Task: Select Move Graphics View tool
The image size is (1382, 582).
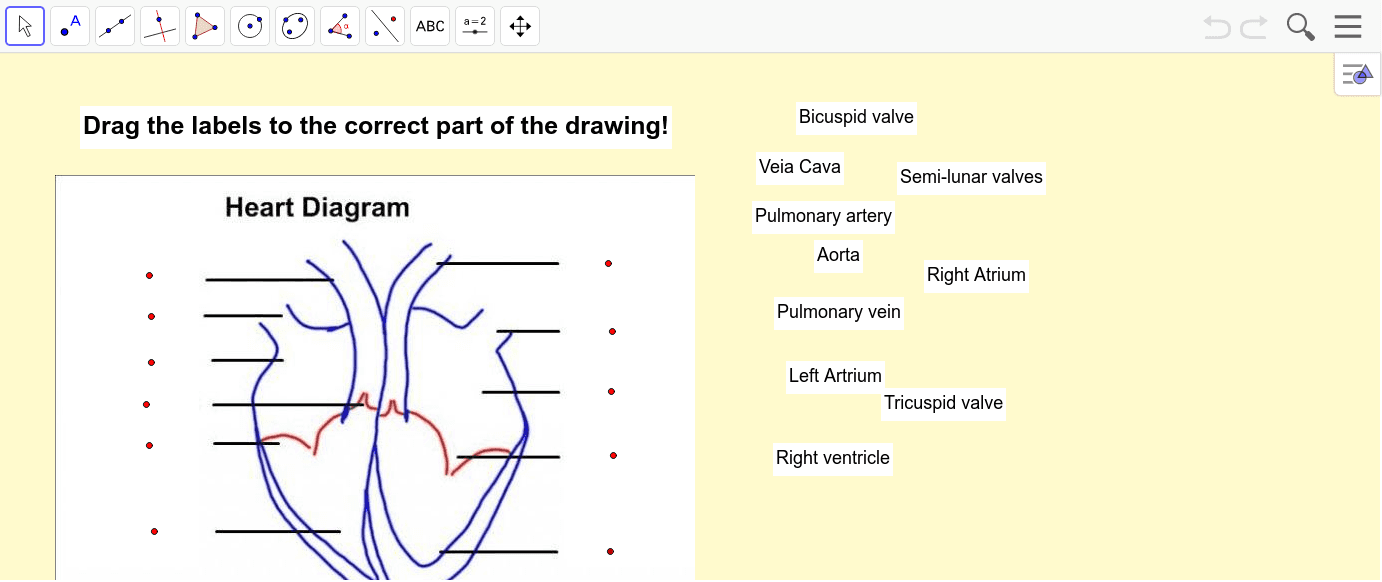Action: pos(520,26)
